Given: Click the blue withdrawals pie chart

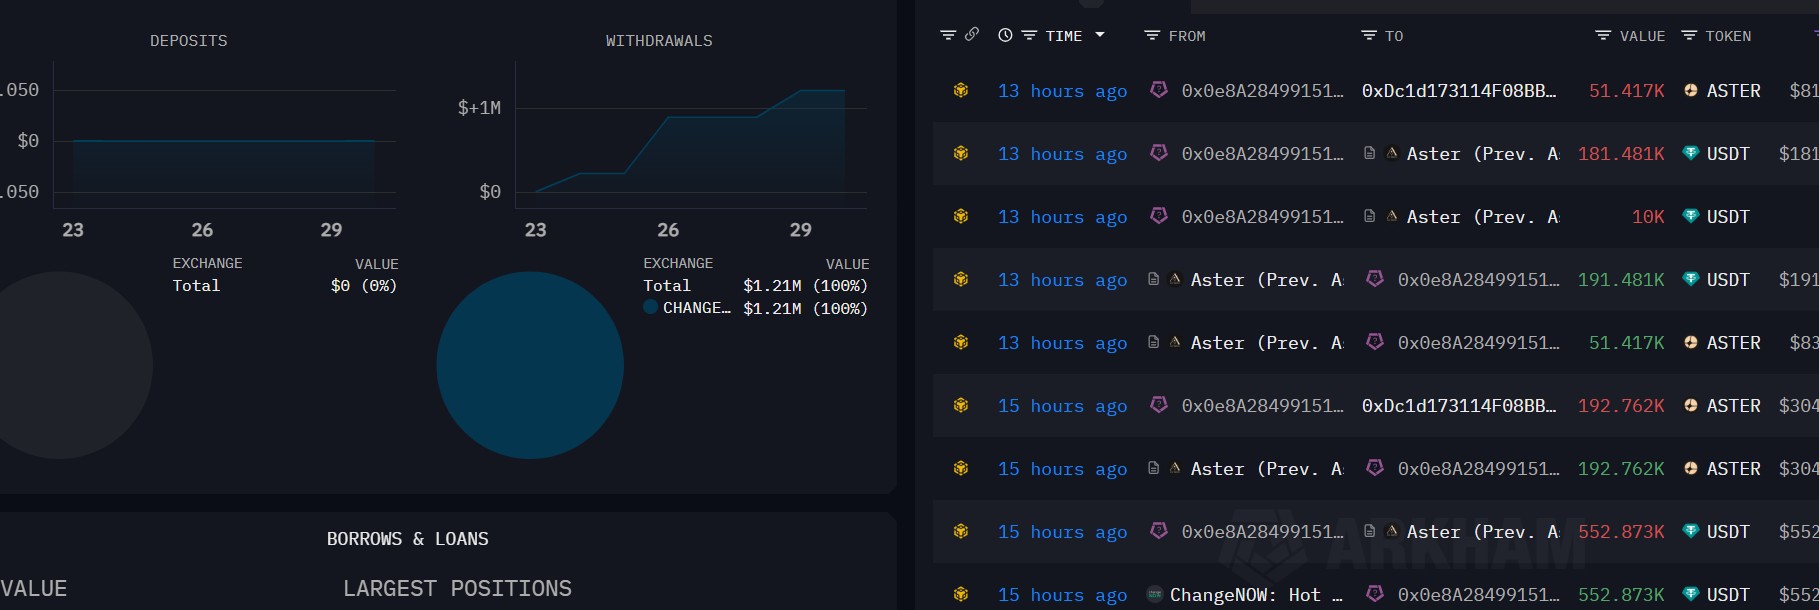Looking at the screenshot, I should [x=530, y=366].
